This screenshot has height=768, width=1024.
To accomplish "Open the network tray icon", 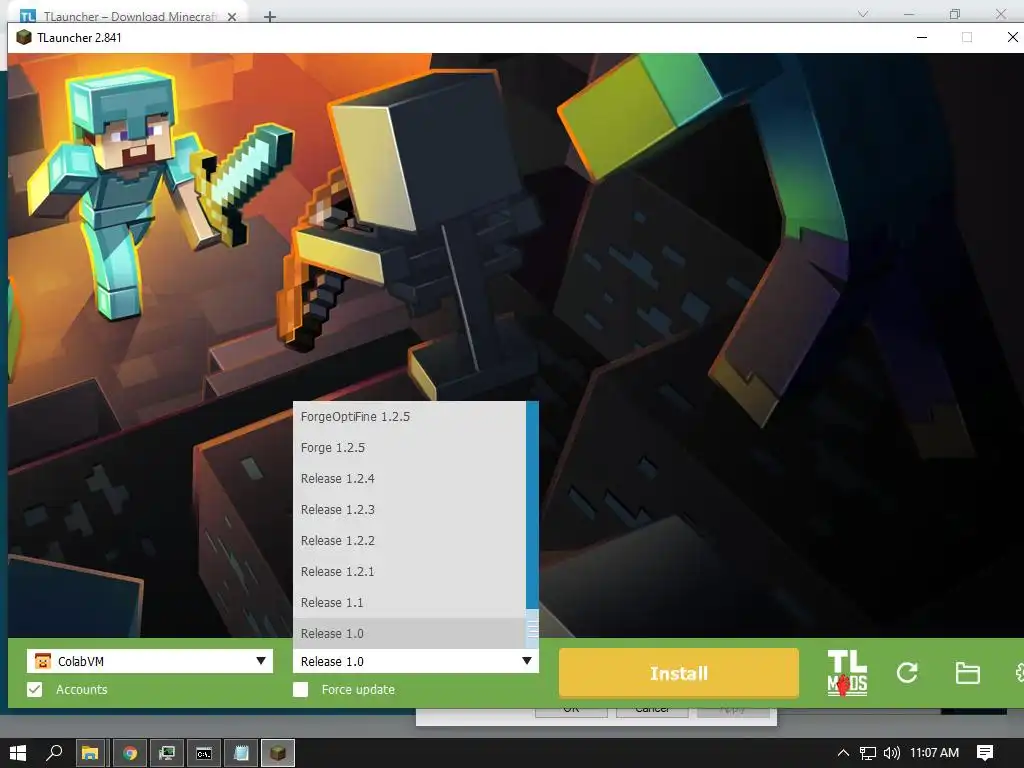I will point(867,753).
